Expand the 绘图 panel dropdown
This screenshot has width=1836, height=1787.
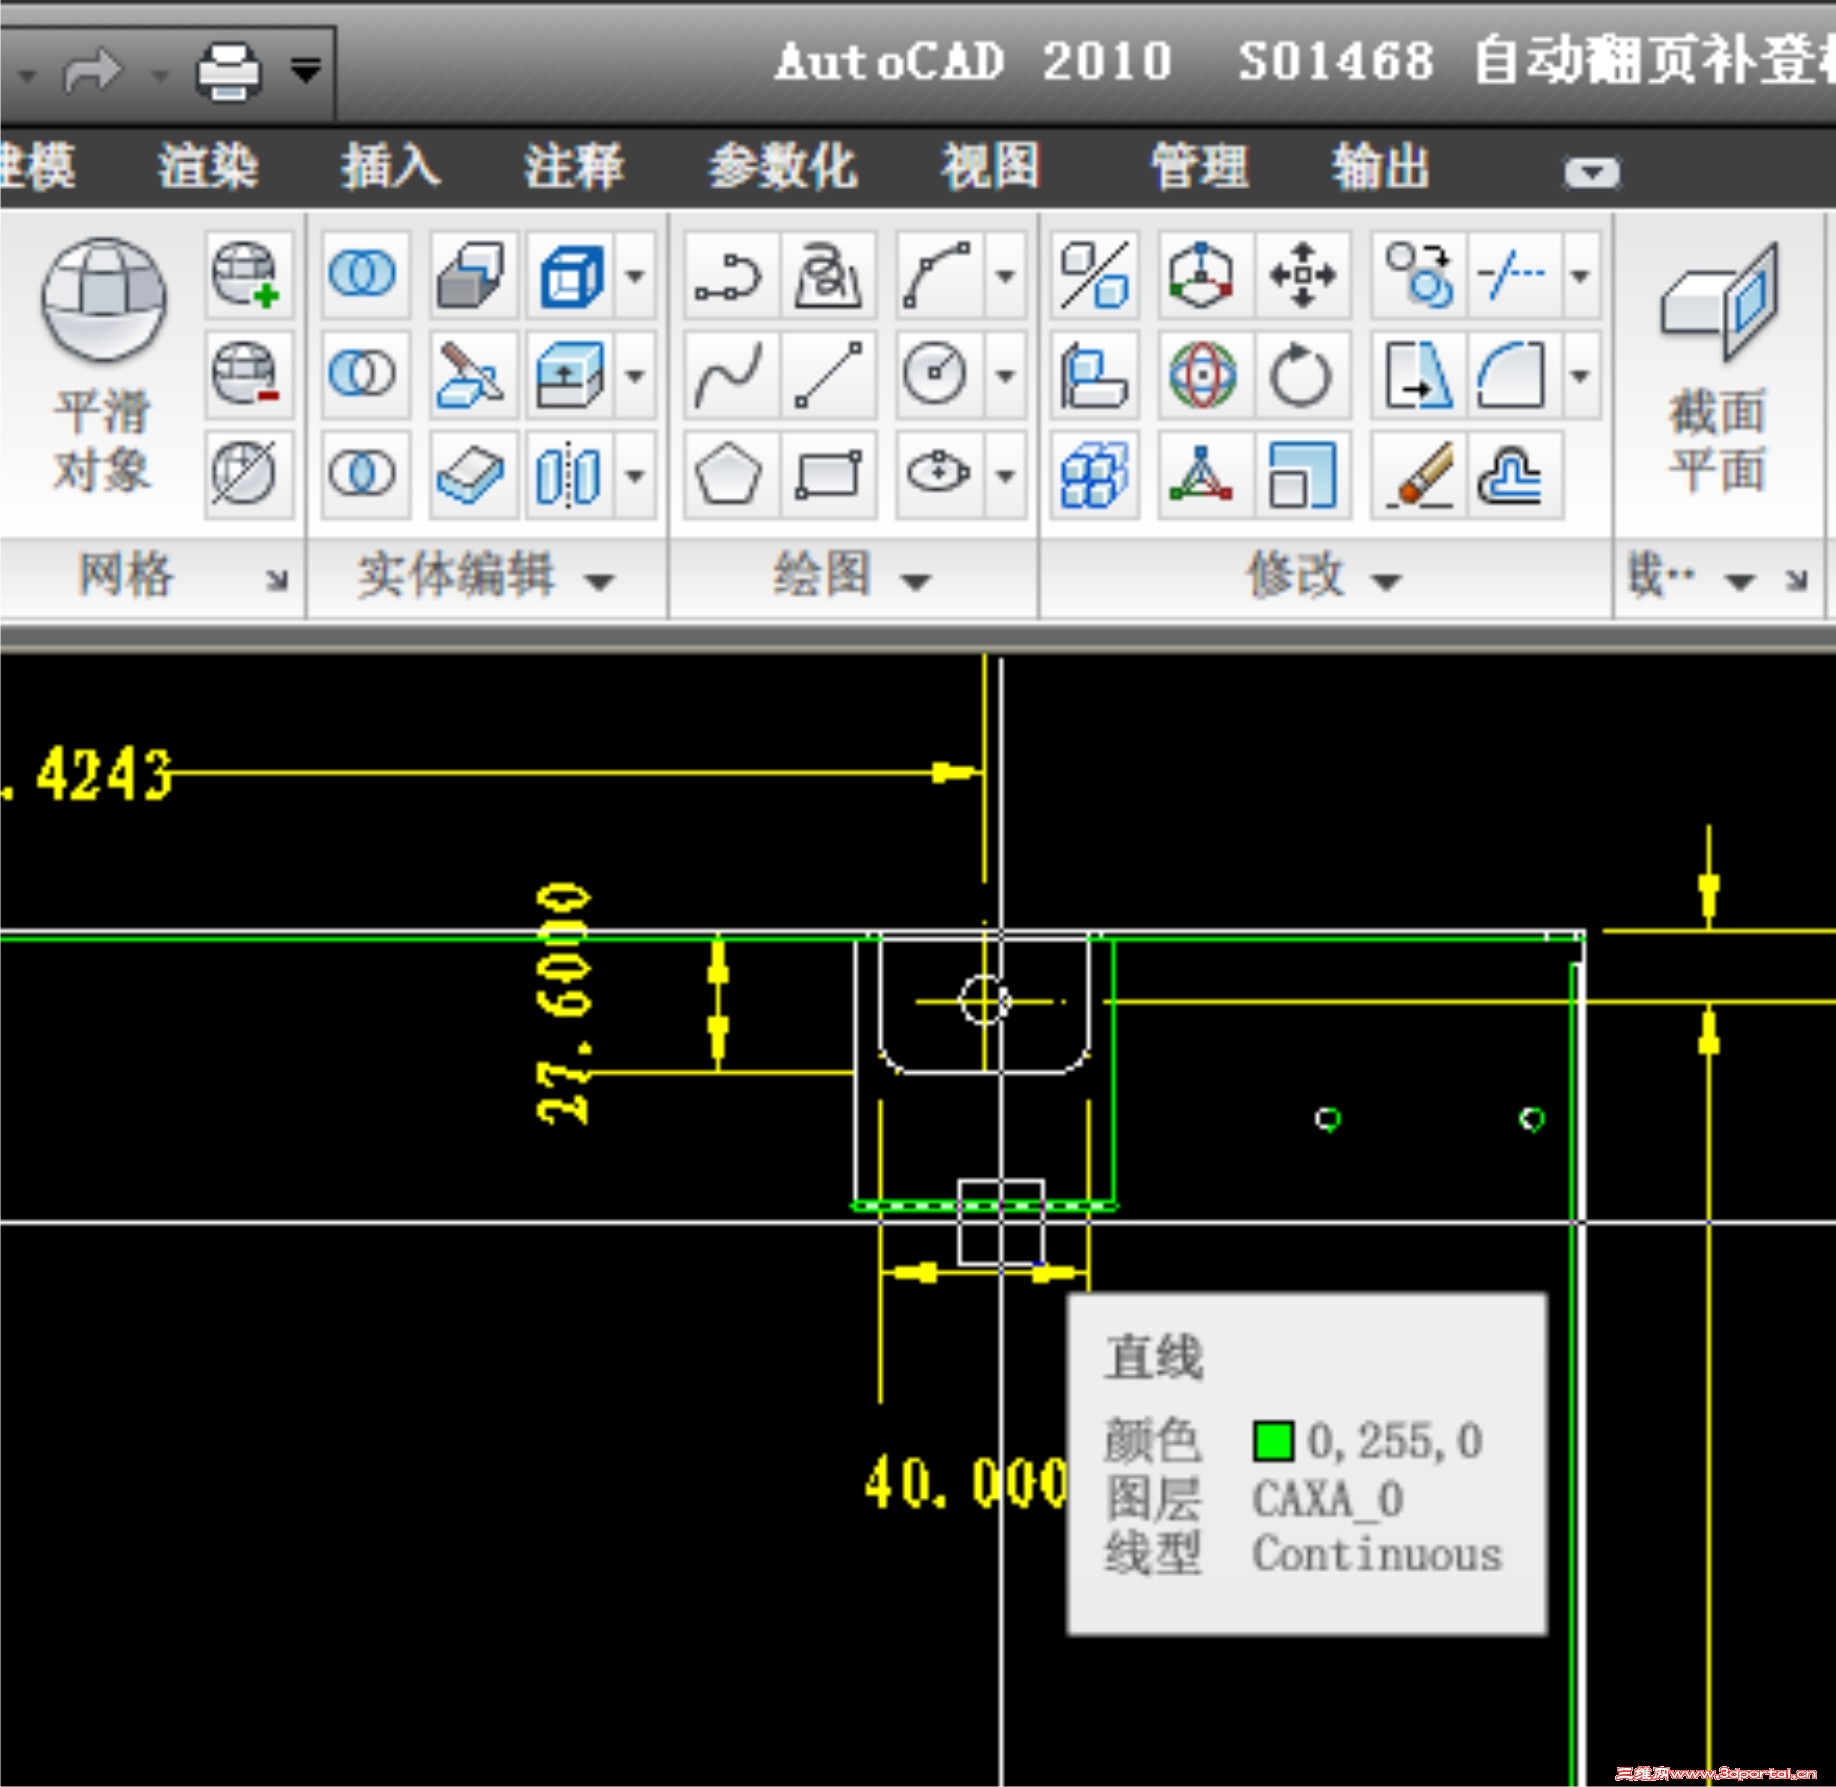point(913,578)
